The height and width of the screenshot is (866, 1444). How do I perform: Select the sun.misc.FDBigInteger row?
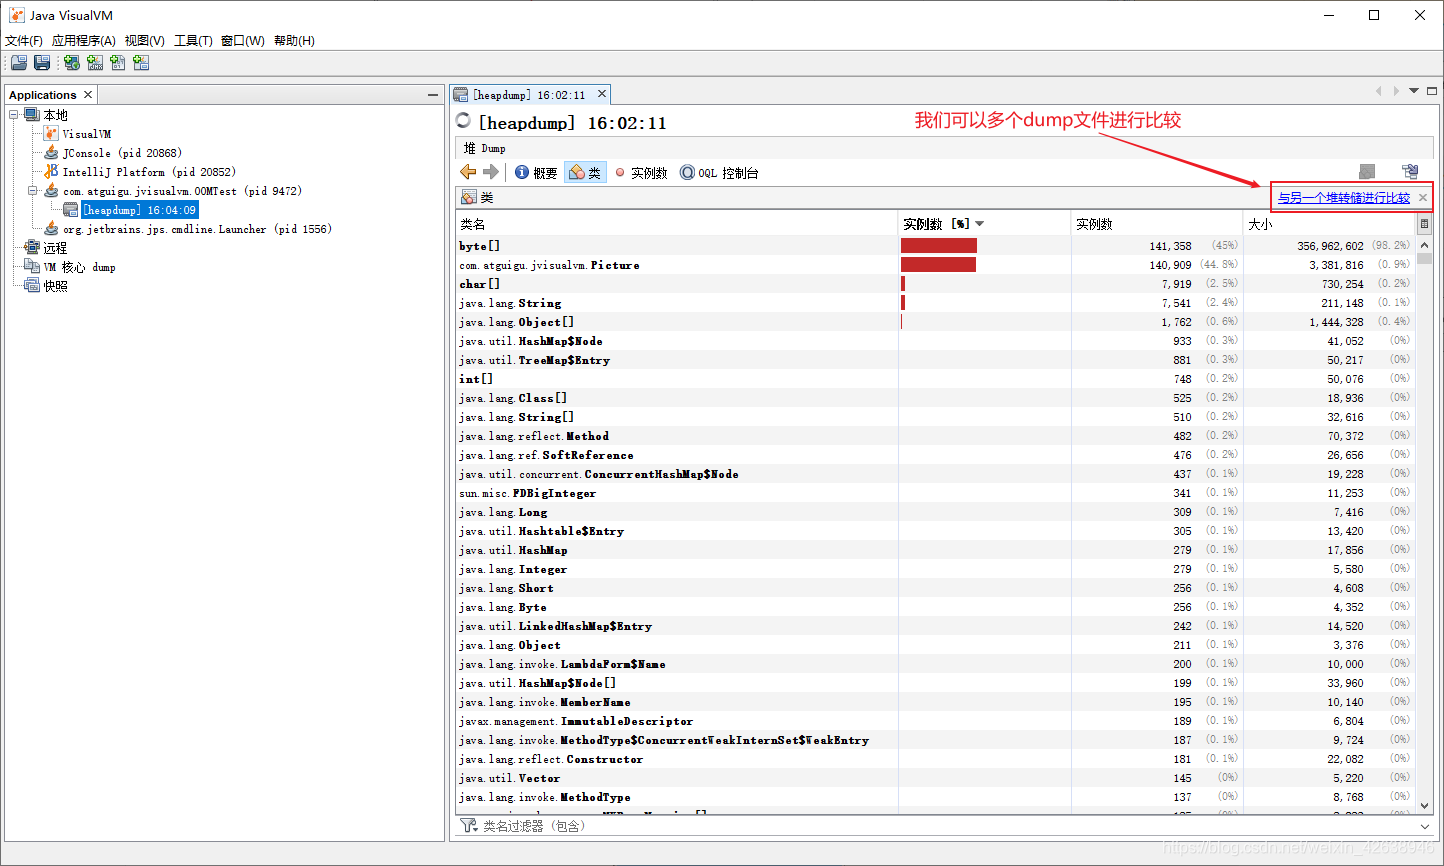pyautogui.click(x=936, y=493)
